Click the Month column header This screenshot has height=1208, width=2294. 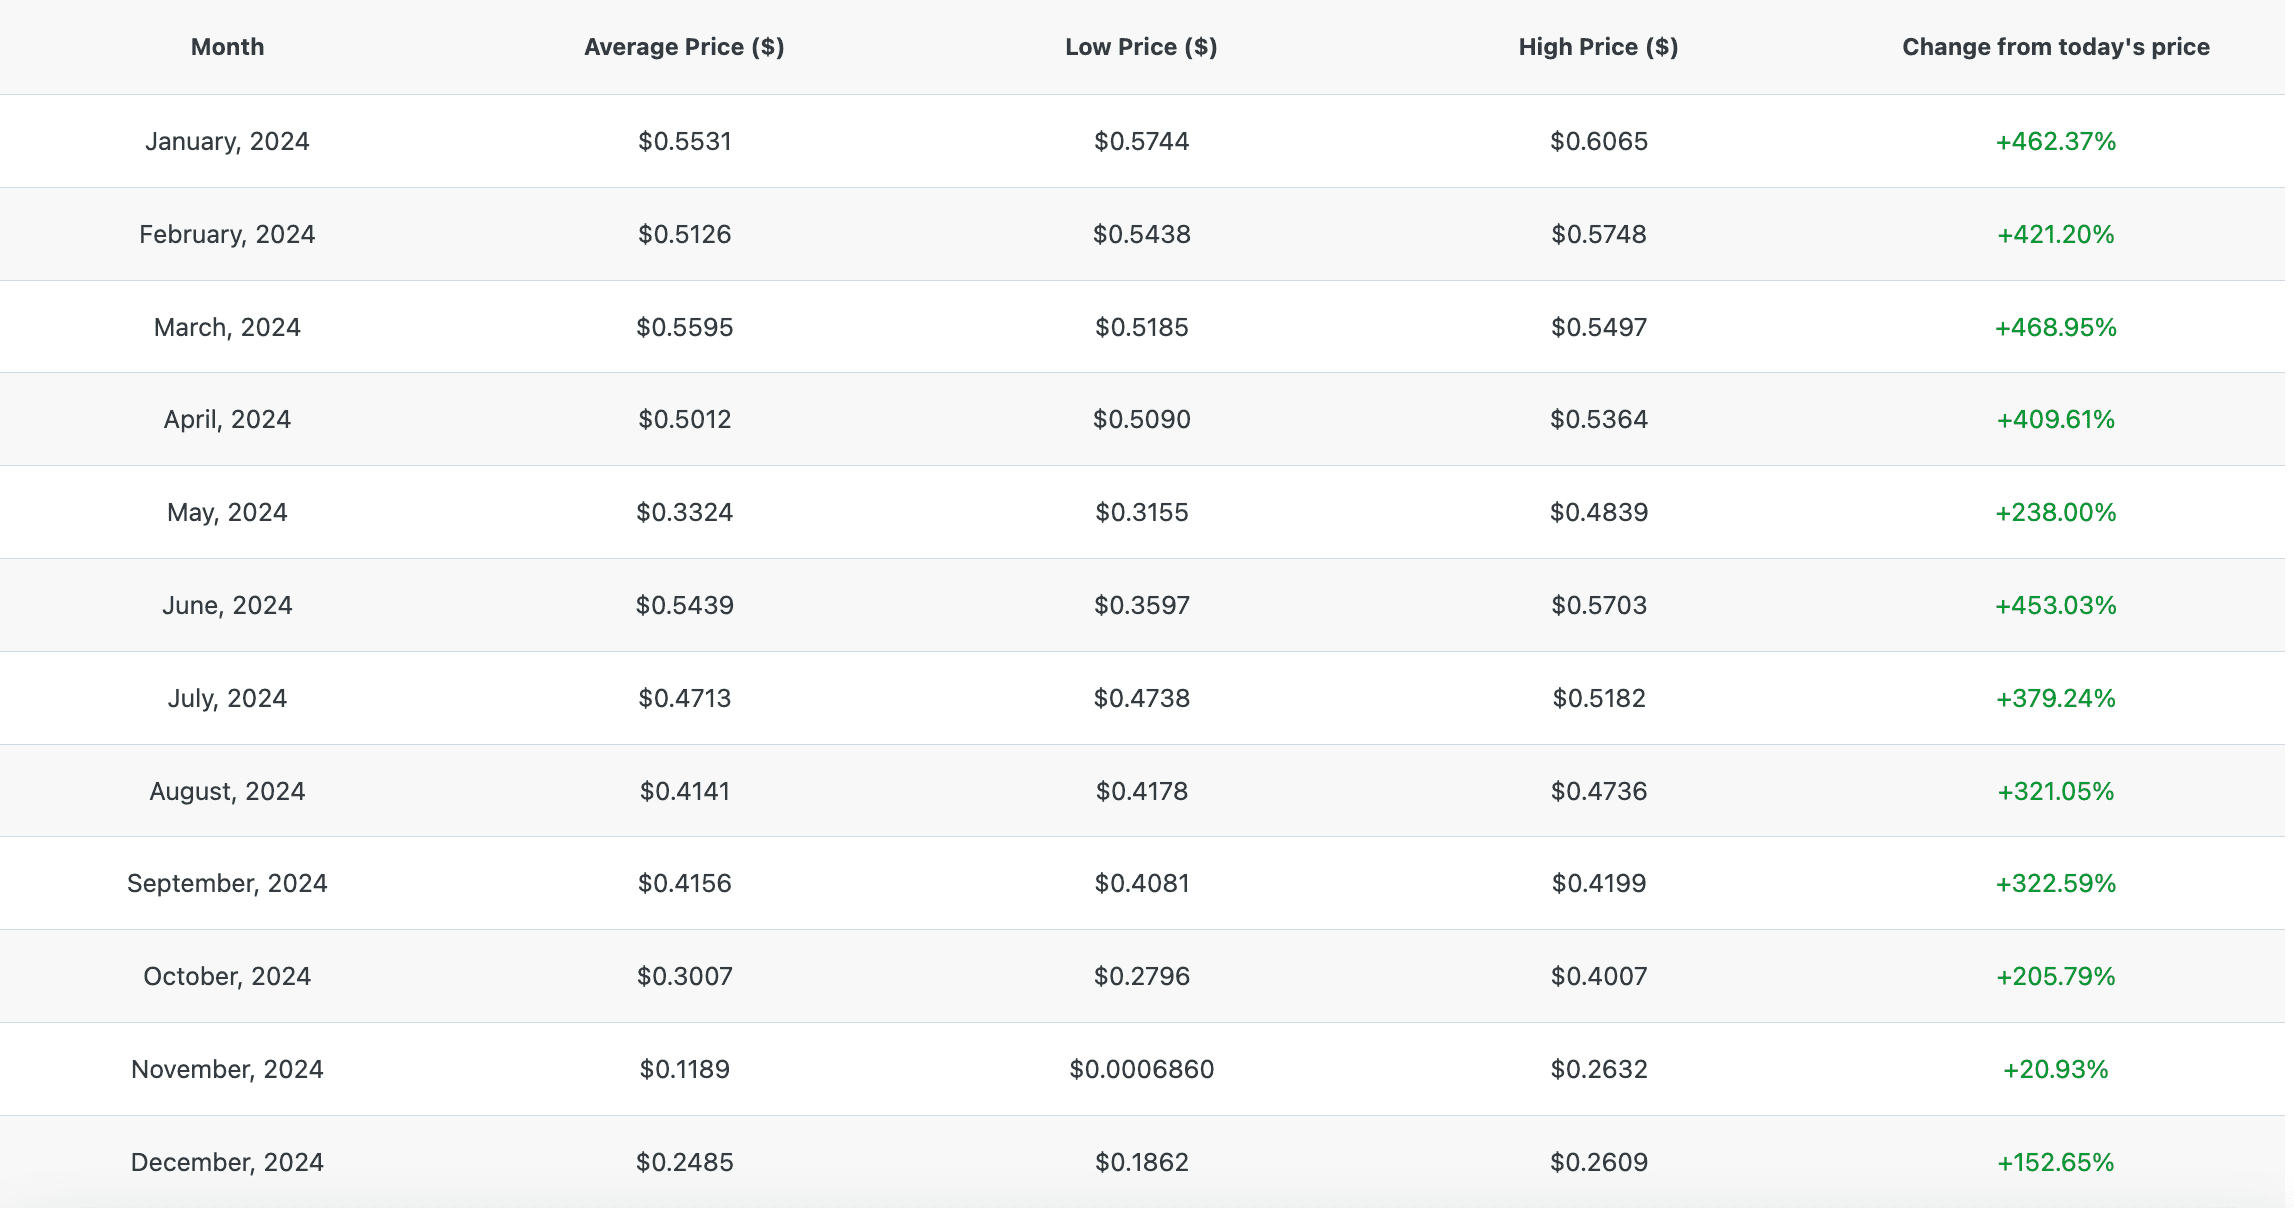pyautogui.click(x=227, y=47)
